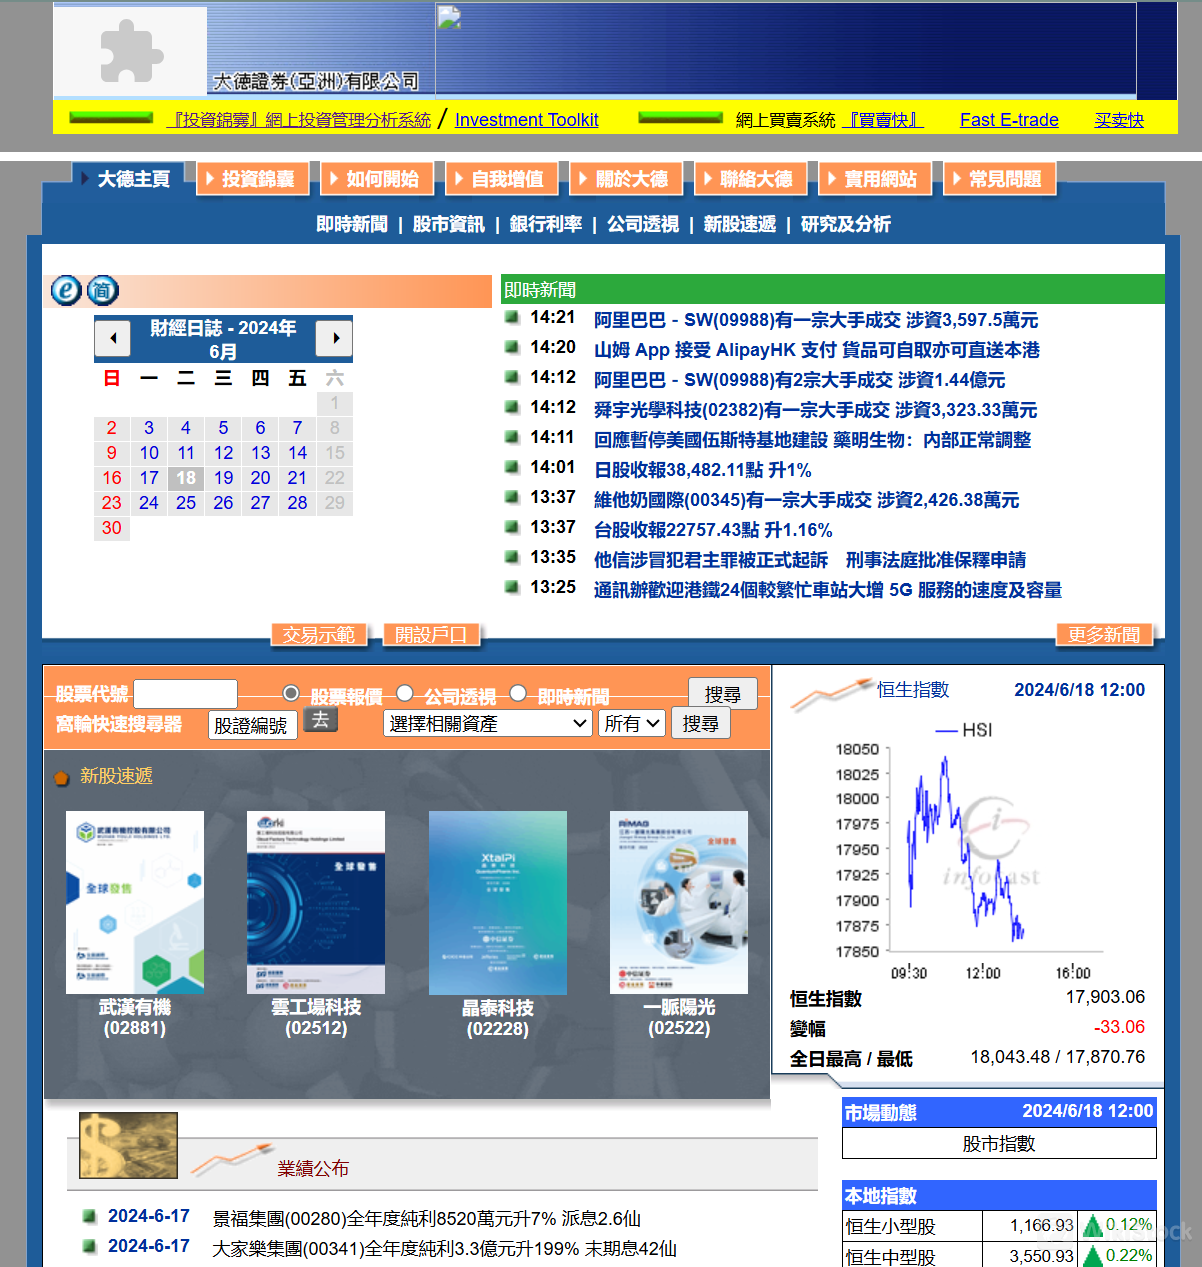1202x1267 pixels.
Task: Open the 聯絡大德 tab
Action: click(750, 179)
